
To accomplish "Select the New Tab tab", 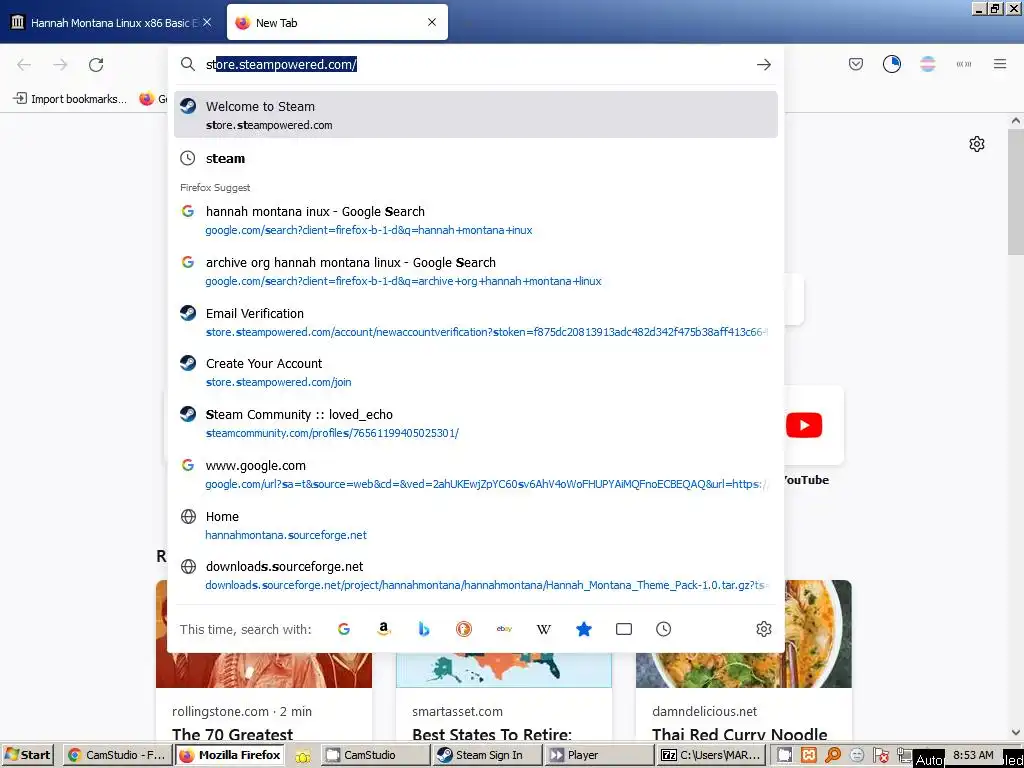I will [337, 22].
